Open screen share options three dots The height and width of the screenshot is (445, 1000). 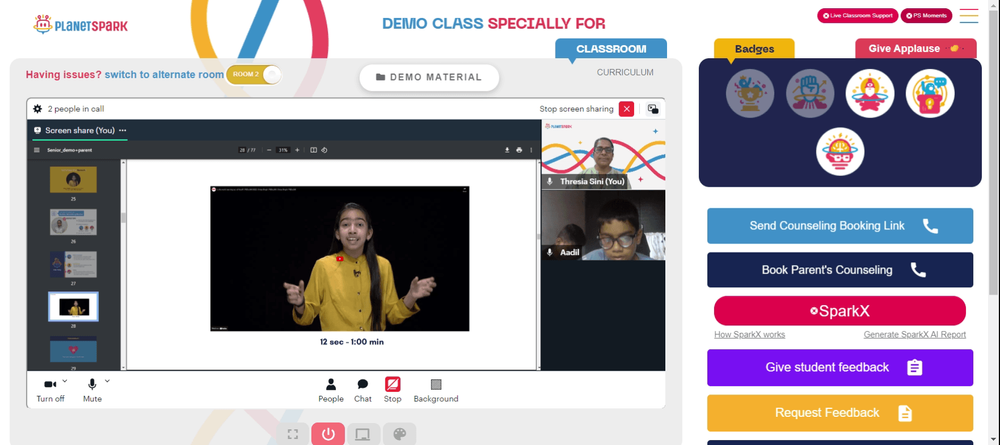pos(122,130)
